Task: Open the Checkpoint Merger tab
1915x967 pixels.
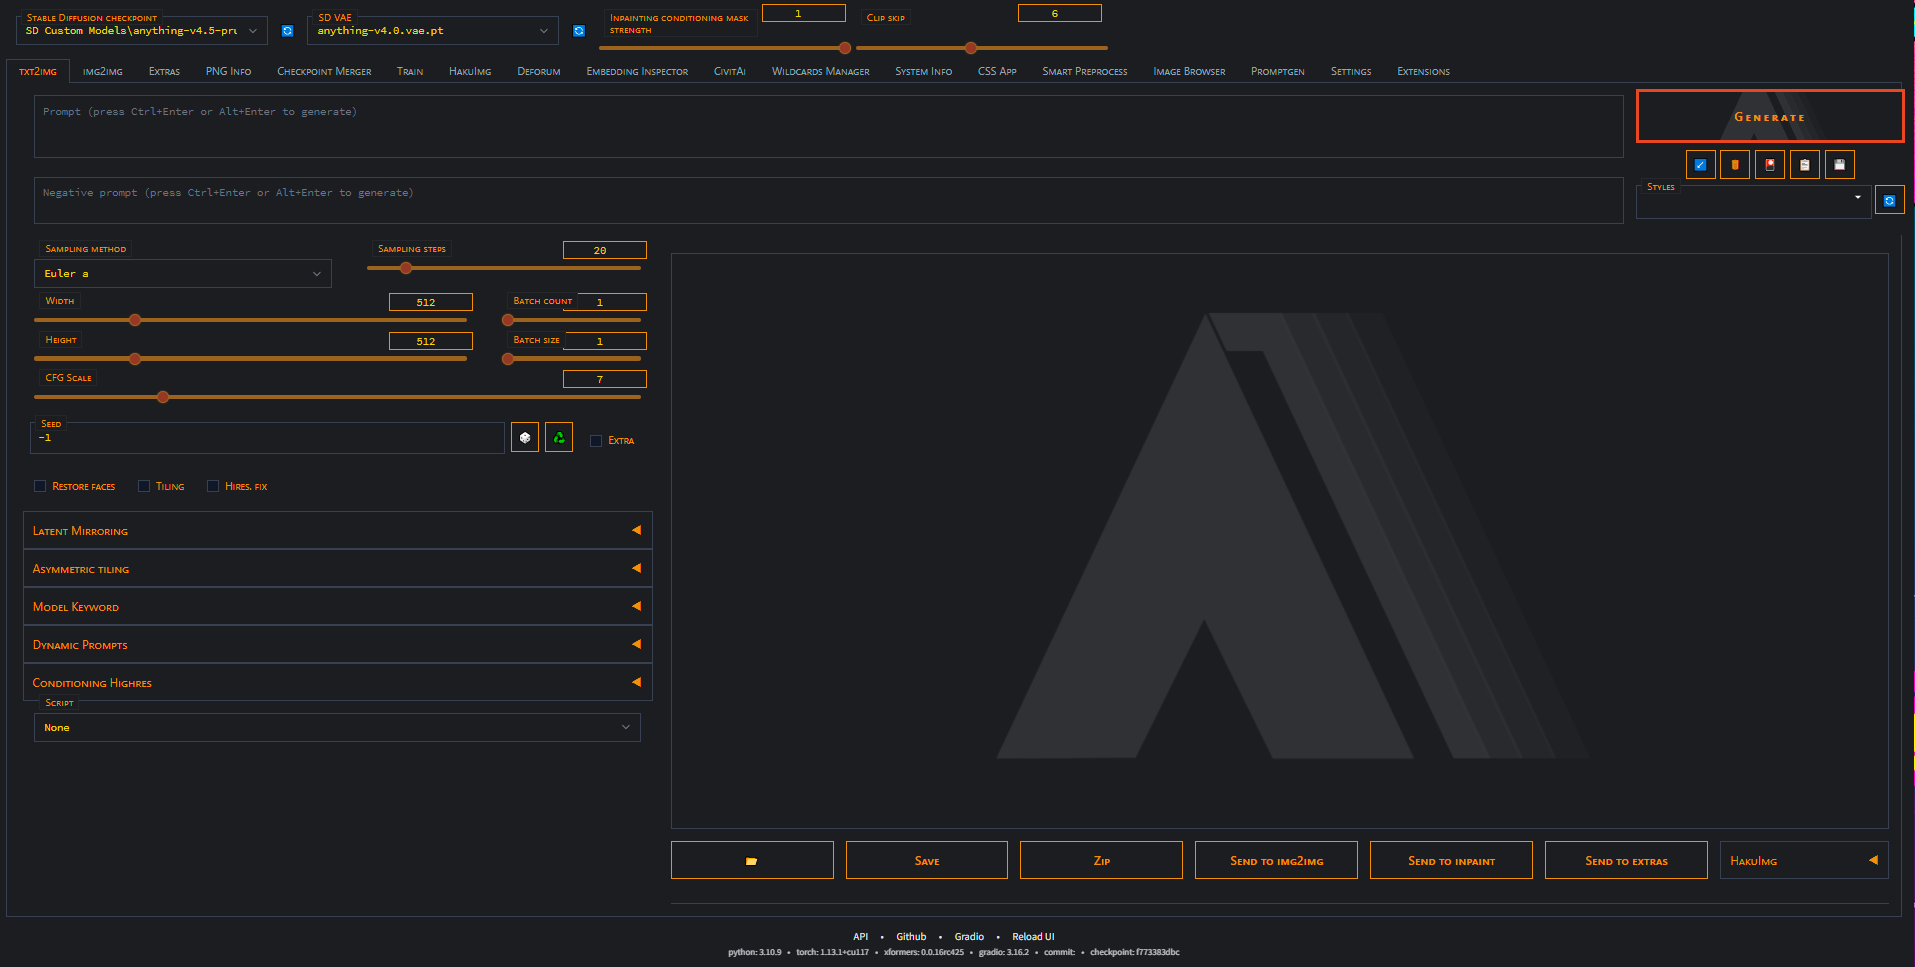Action: click(x=324, y=72)
